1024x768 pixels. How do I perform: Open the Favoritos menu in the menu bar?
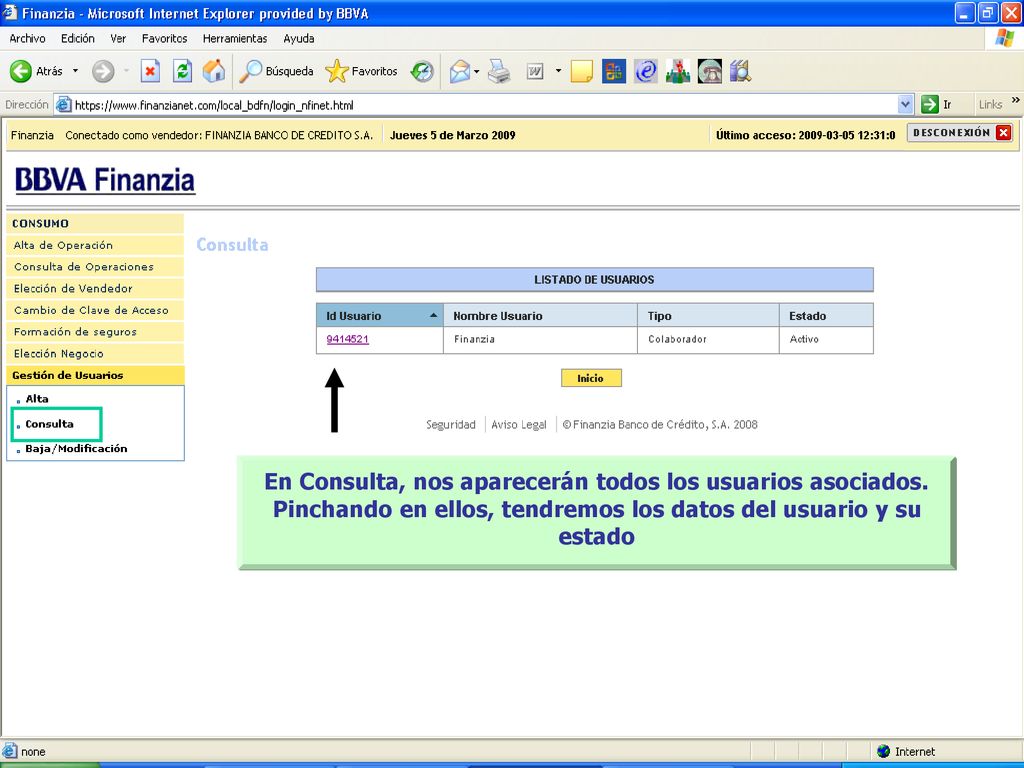click(x=165, y=39)
